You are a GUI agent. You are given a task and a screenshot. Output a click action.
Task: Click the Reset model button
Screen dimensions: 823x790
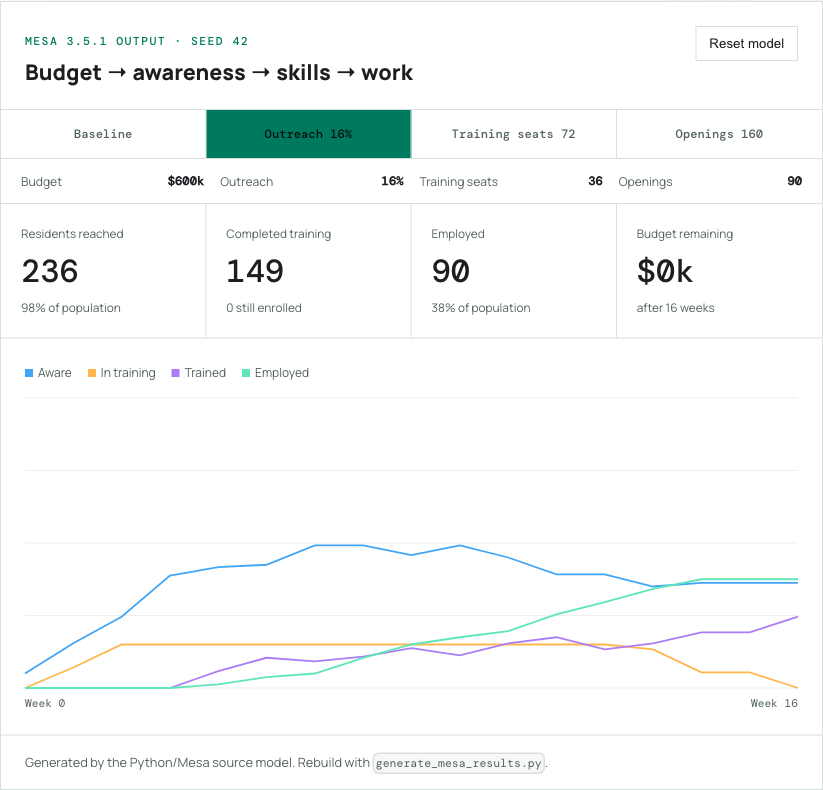[746, 44]
